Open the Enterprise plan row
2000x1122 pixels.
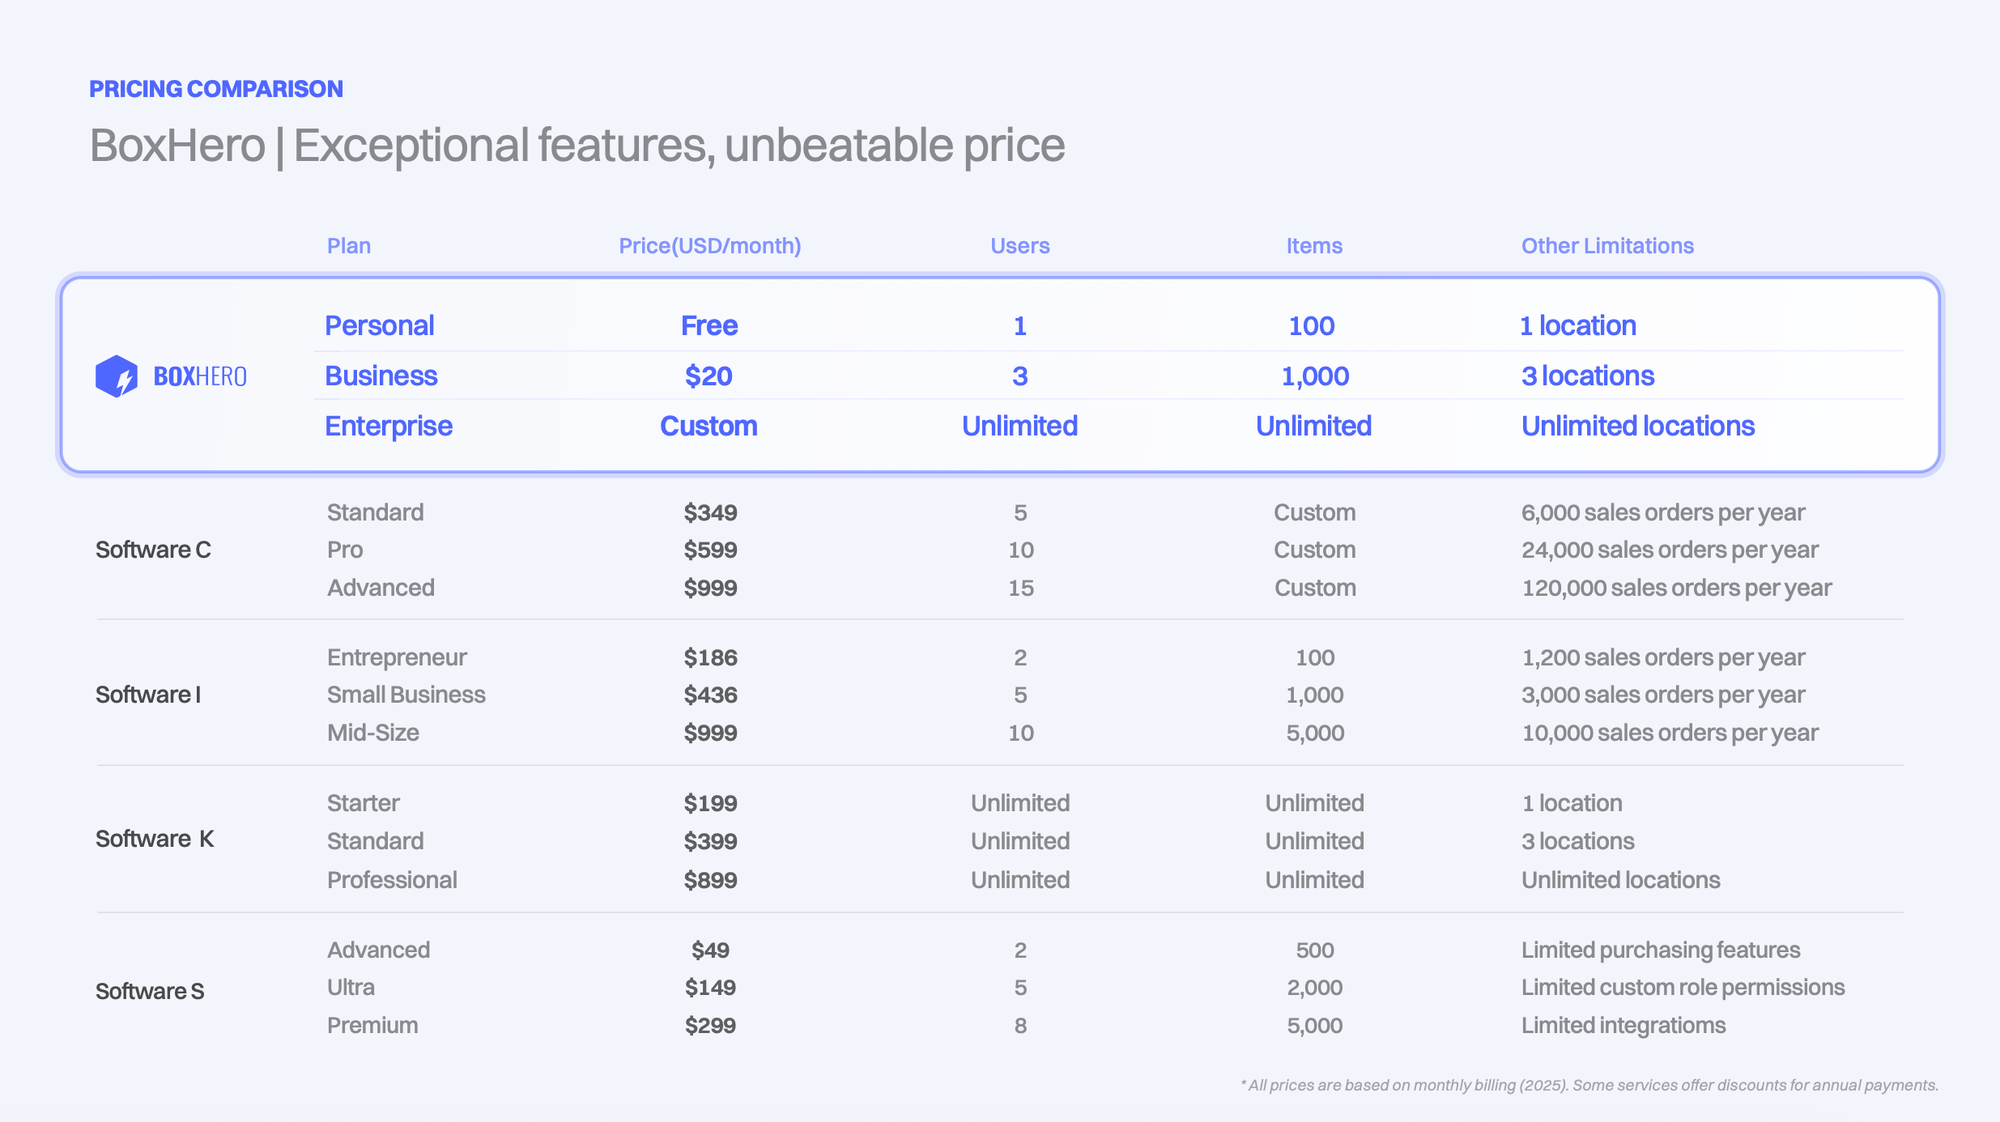point(388,426)
